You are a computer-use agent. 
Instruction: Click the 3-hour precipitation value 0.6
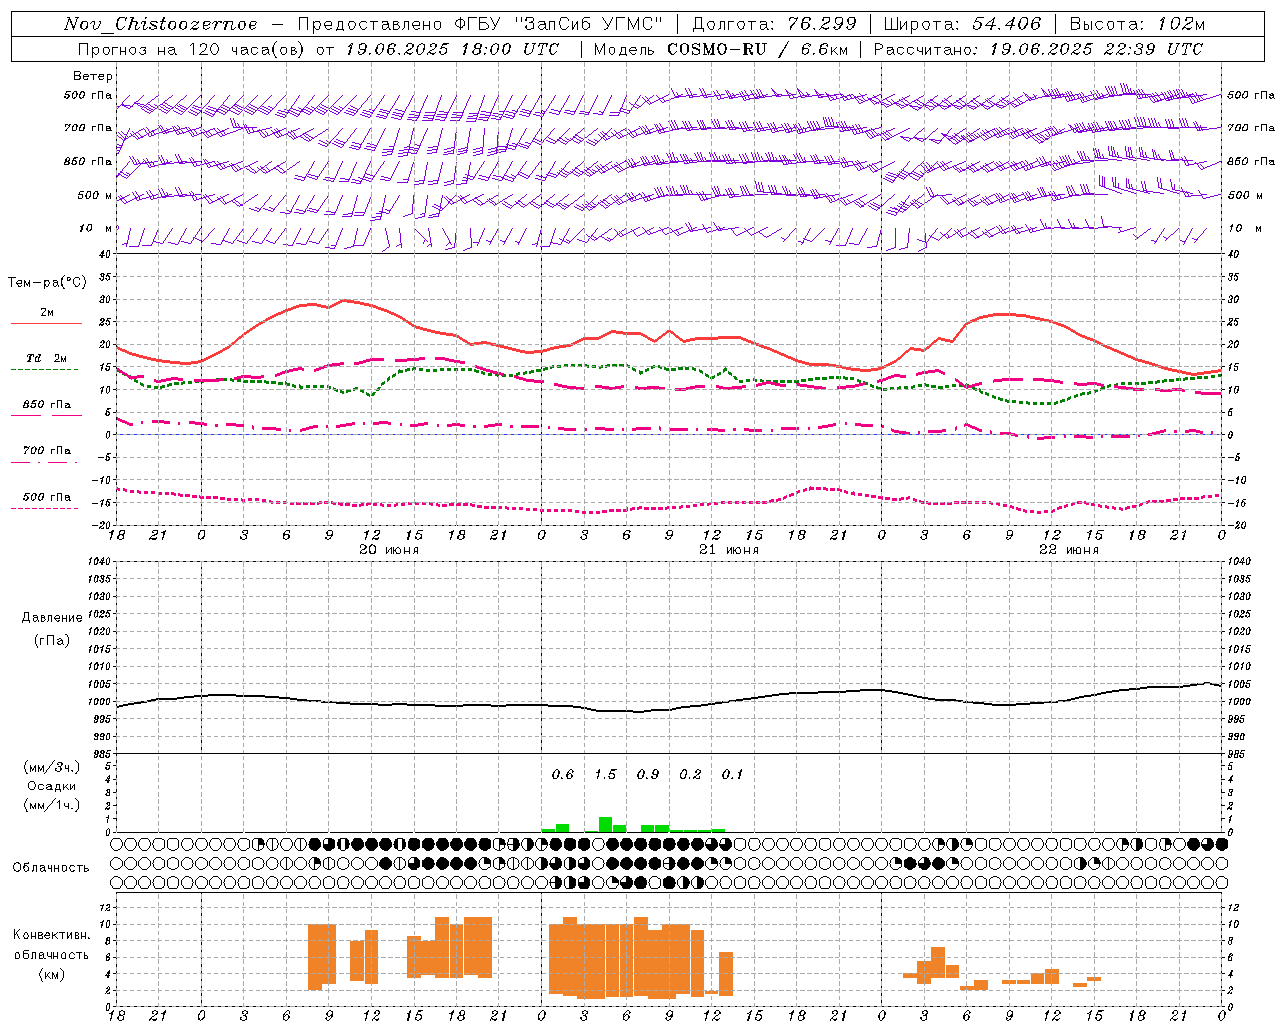point(563,774)
